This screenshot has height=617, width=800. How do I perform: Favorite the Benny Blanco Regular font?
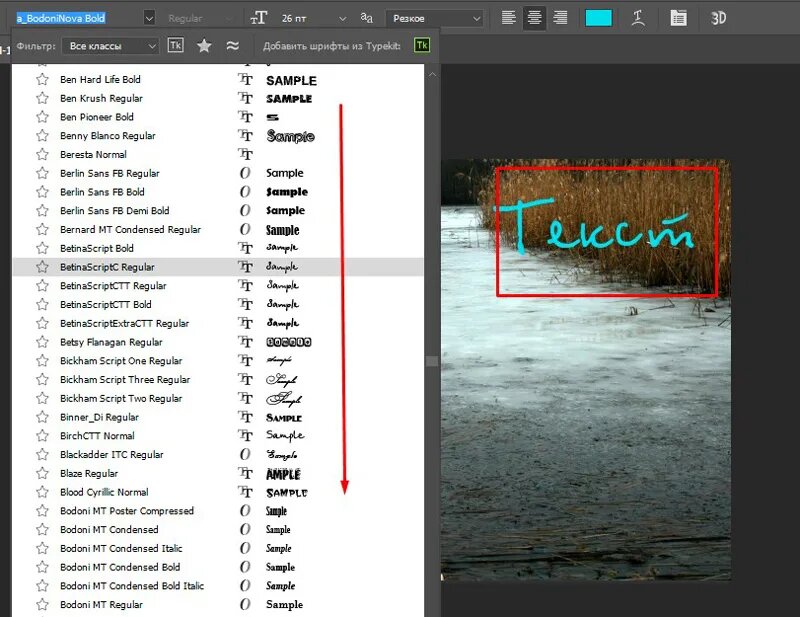click(42, 136)
